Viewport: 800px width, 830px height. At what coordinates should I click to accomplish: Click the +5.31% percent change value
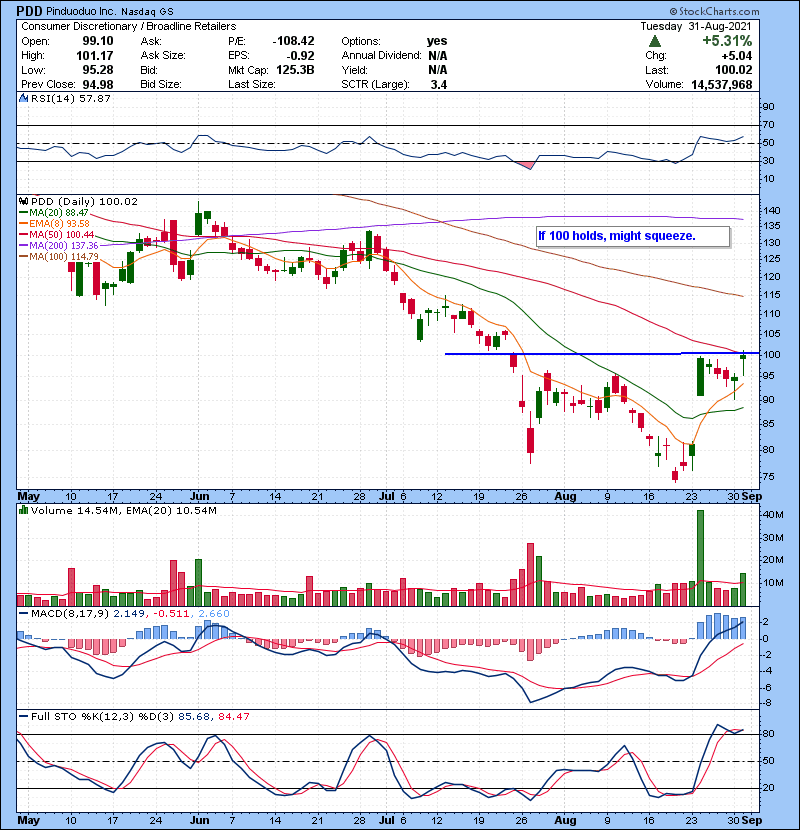click(727, 41)
